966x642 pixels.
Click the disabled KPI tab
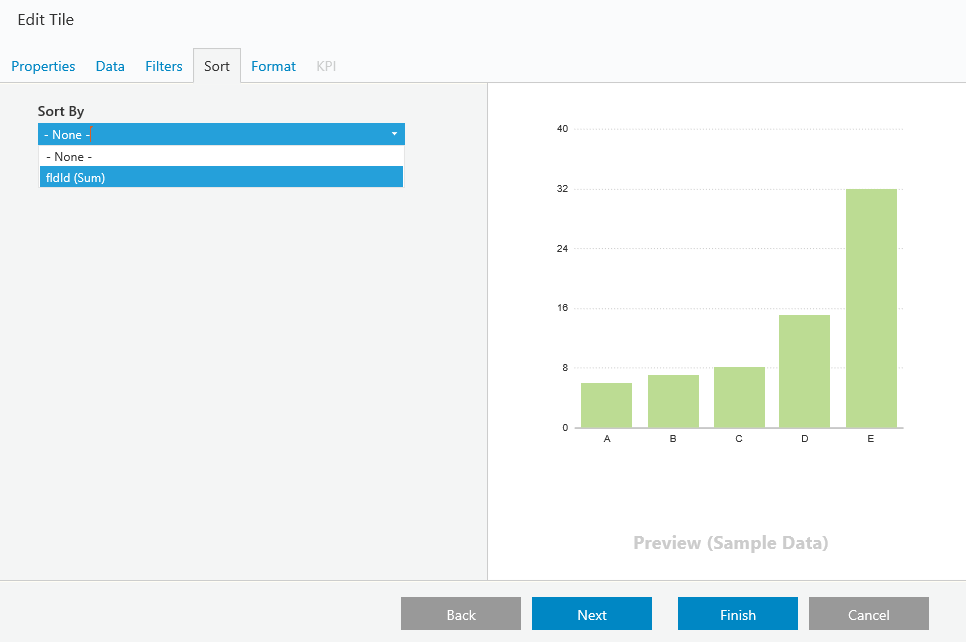[326, 66]
